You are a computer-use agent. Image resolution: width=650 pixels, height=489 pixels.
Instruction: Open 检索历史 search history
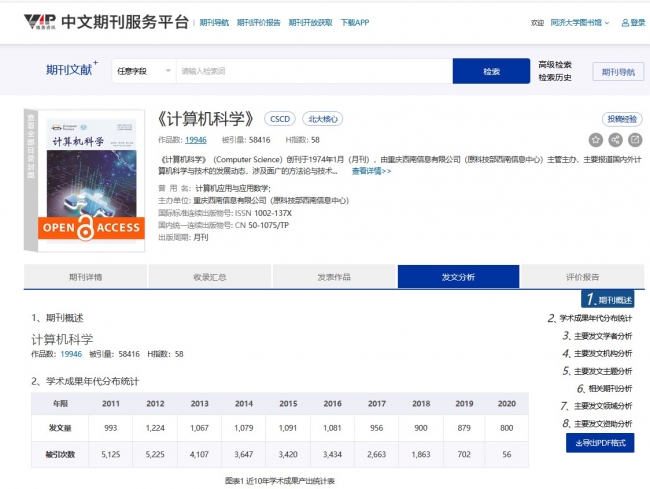[x=555, y=77]
